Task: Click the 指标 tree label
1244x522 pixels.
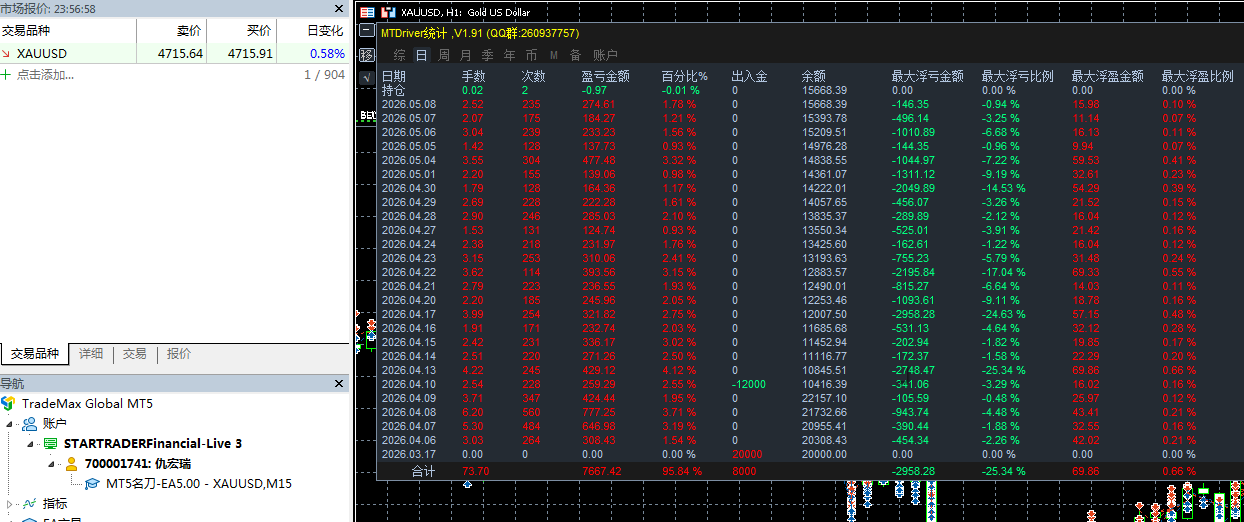Action: point(55,503)
